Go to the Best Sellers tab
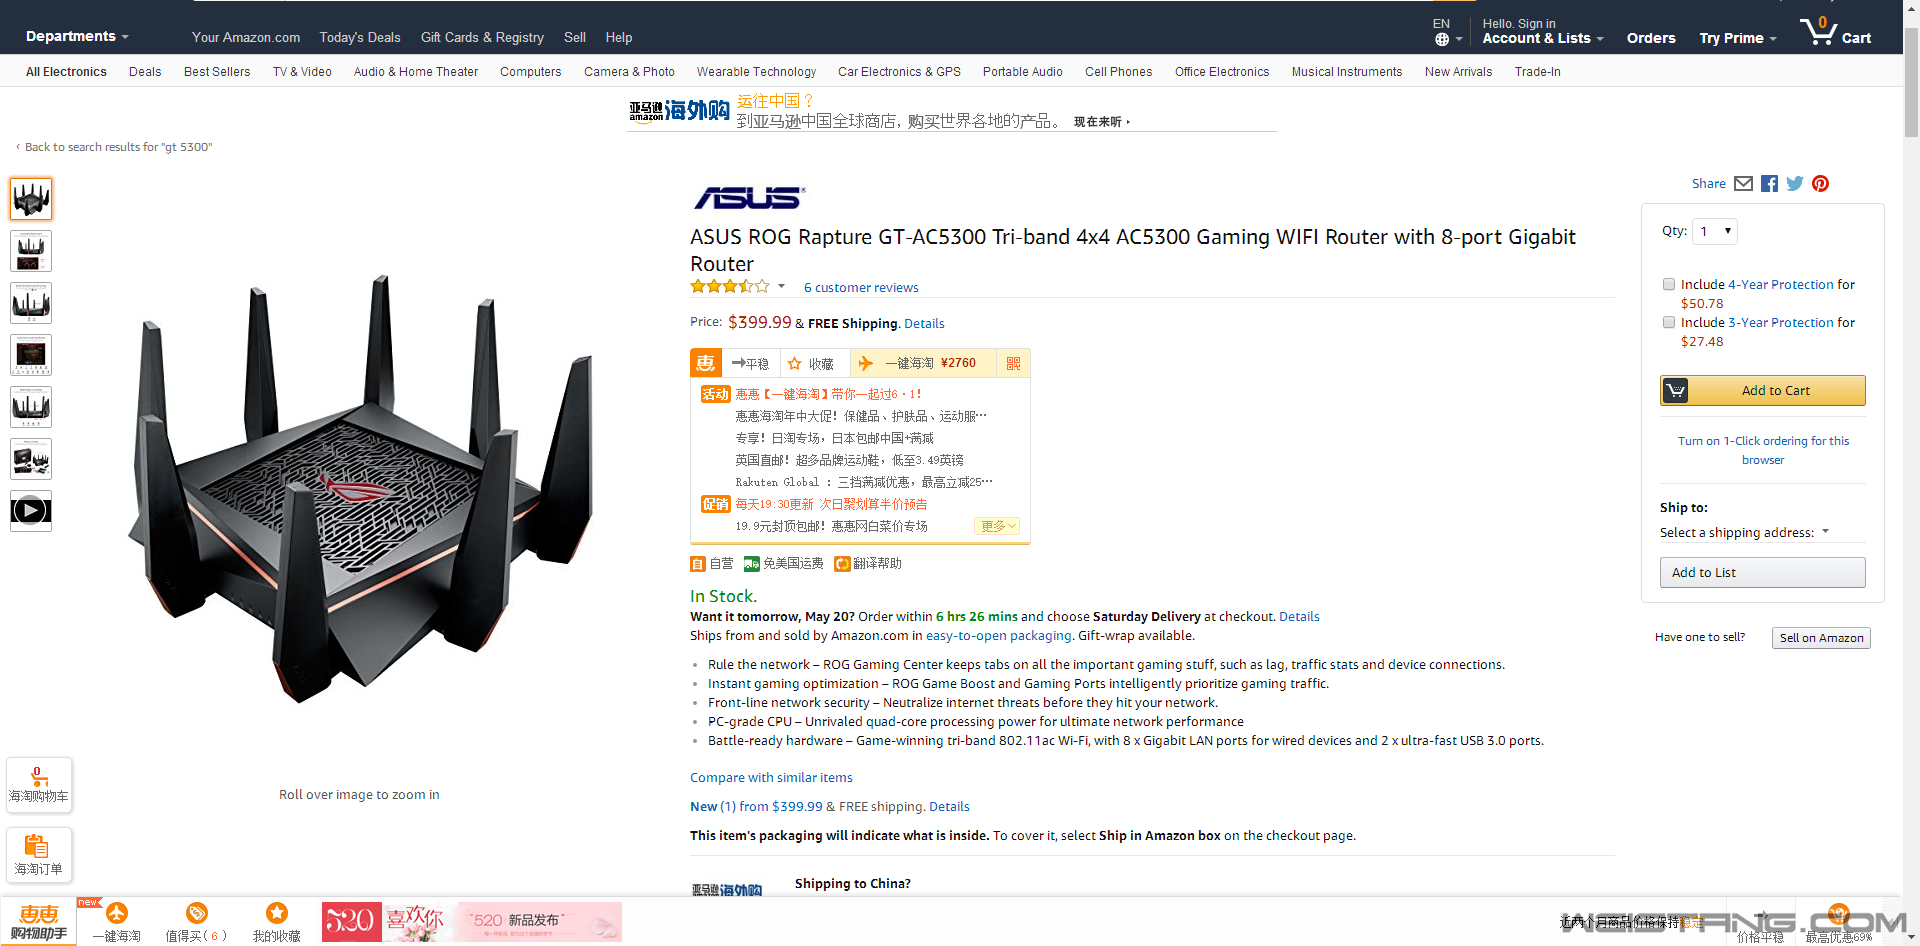Screen dimensions: 1920x946 [217, 71]
